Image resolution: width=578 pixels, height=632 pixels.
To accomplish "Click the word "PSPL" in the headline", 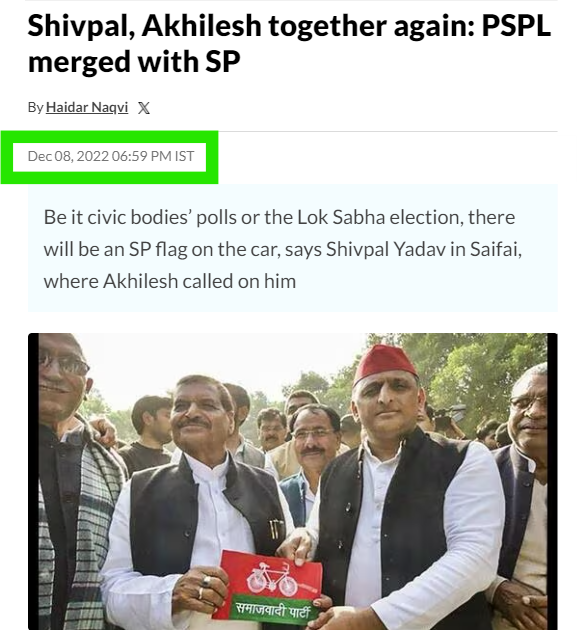I will click(x=516, y=25).
